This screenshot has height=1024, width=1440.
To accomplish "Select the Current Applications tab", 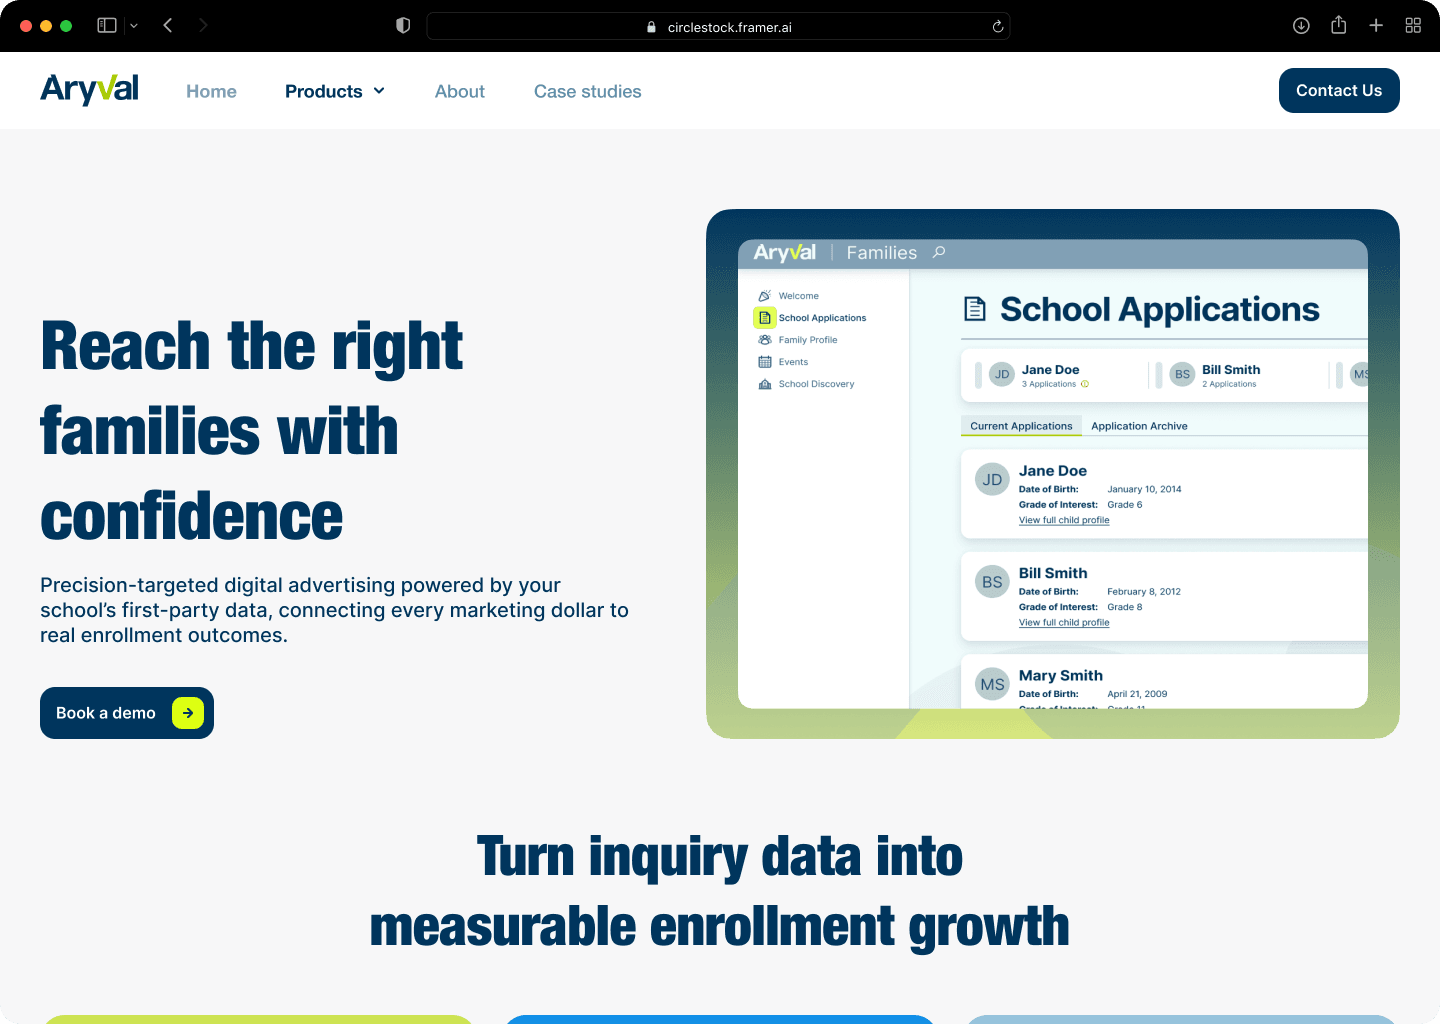I will coord(1021,426).
